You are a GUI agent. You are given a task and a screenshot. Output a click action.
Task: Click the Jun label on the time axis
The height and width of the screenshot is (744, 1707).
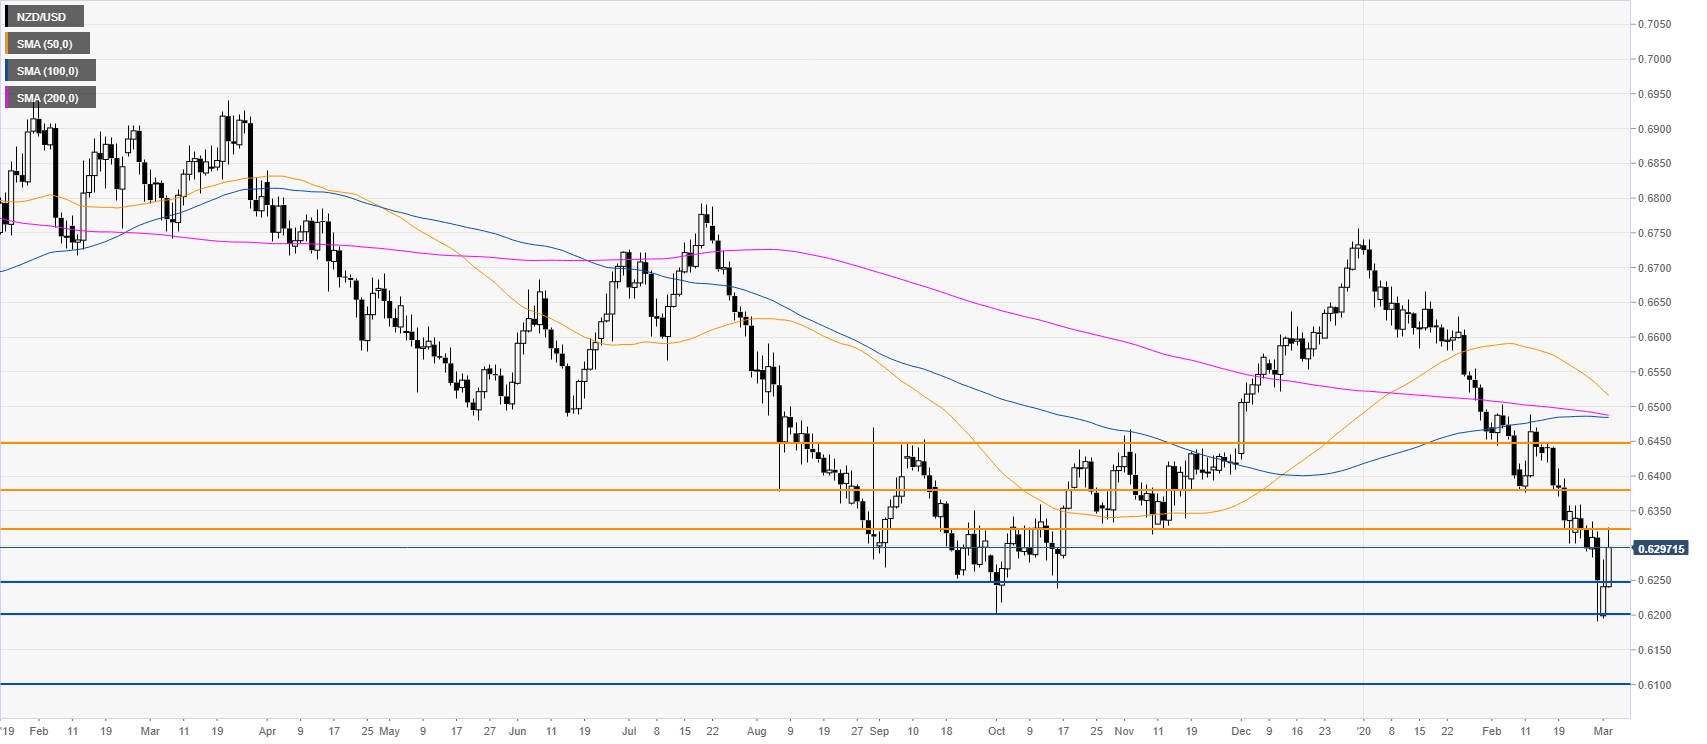[517, 731]
